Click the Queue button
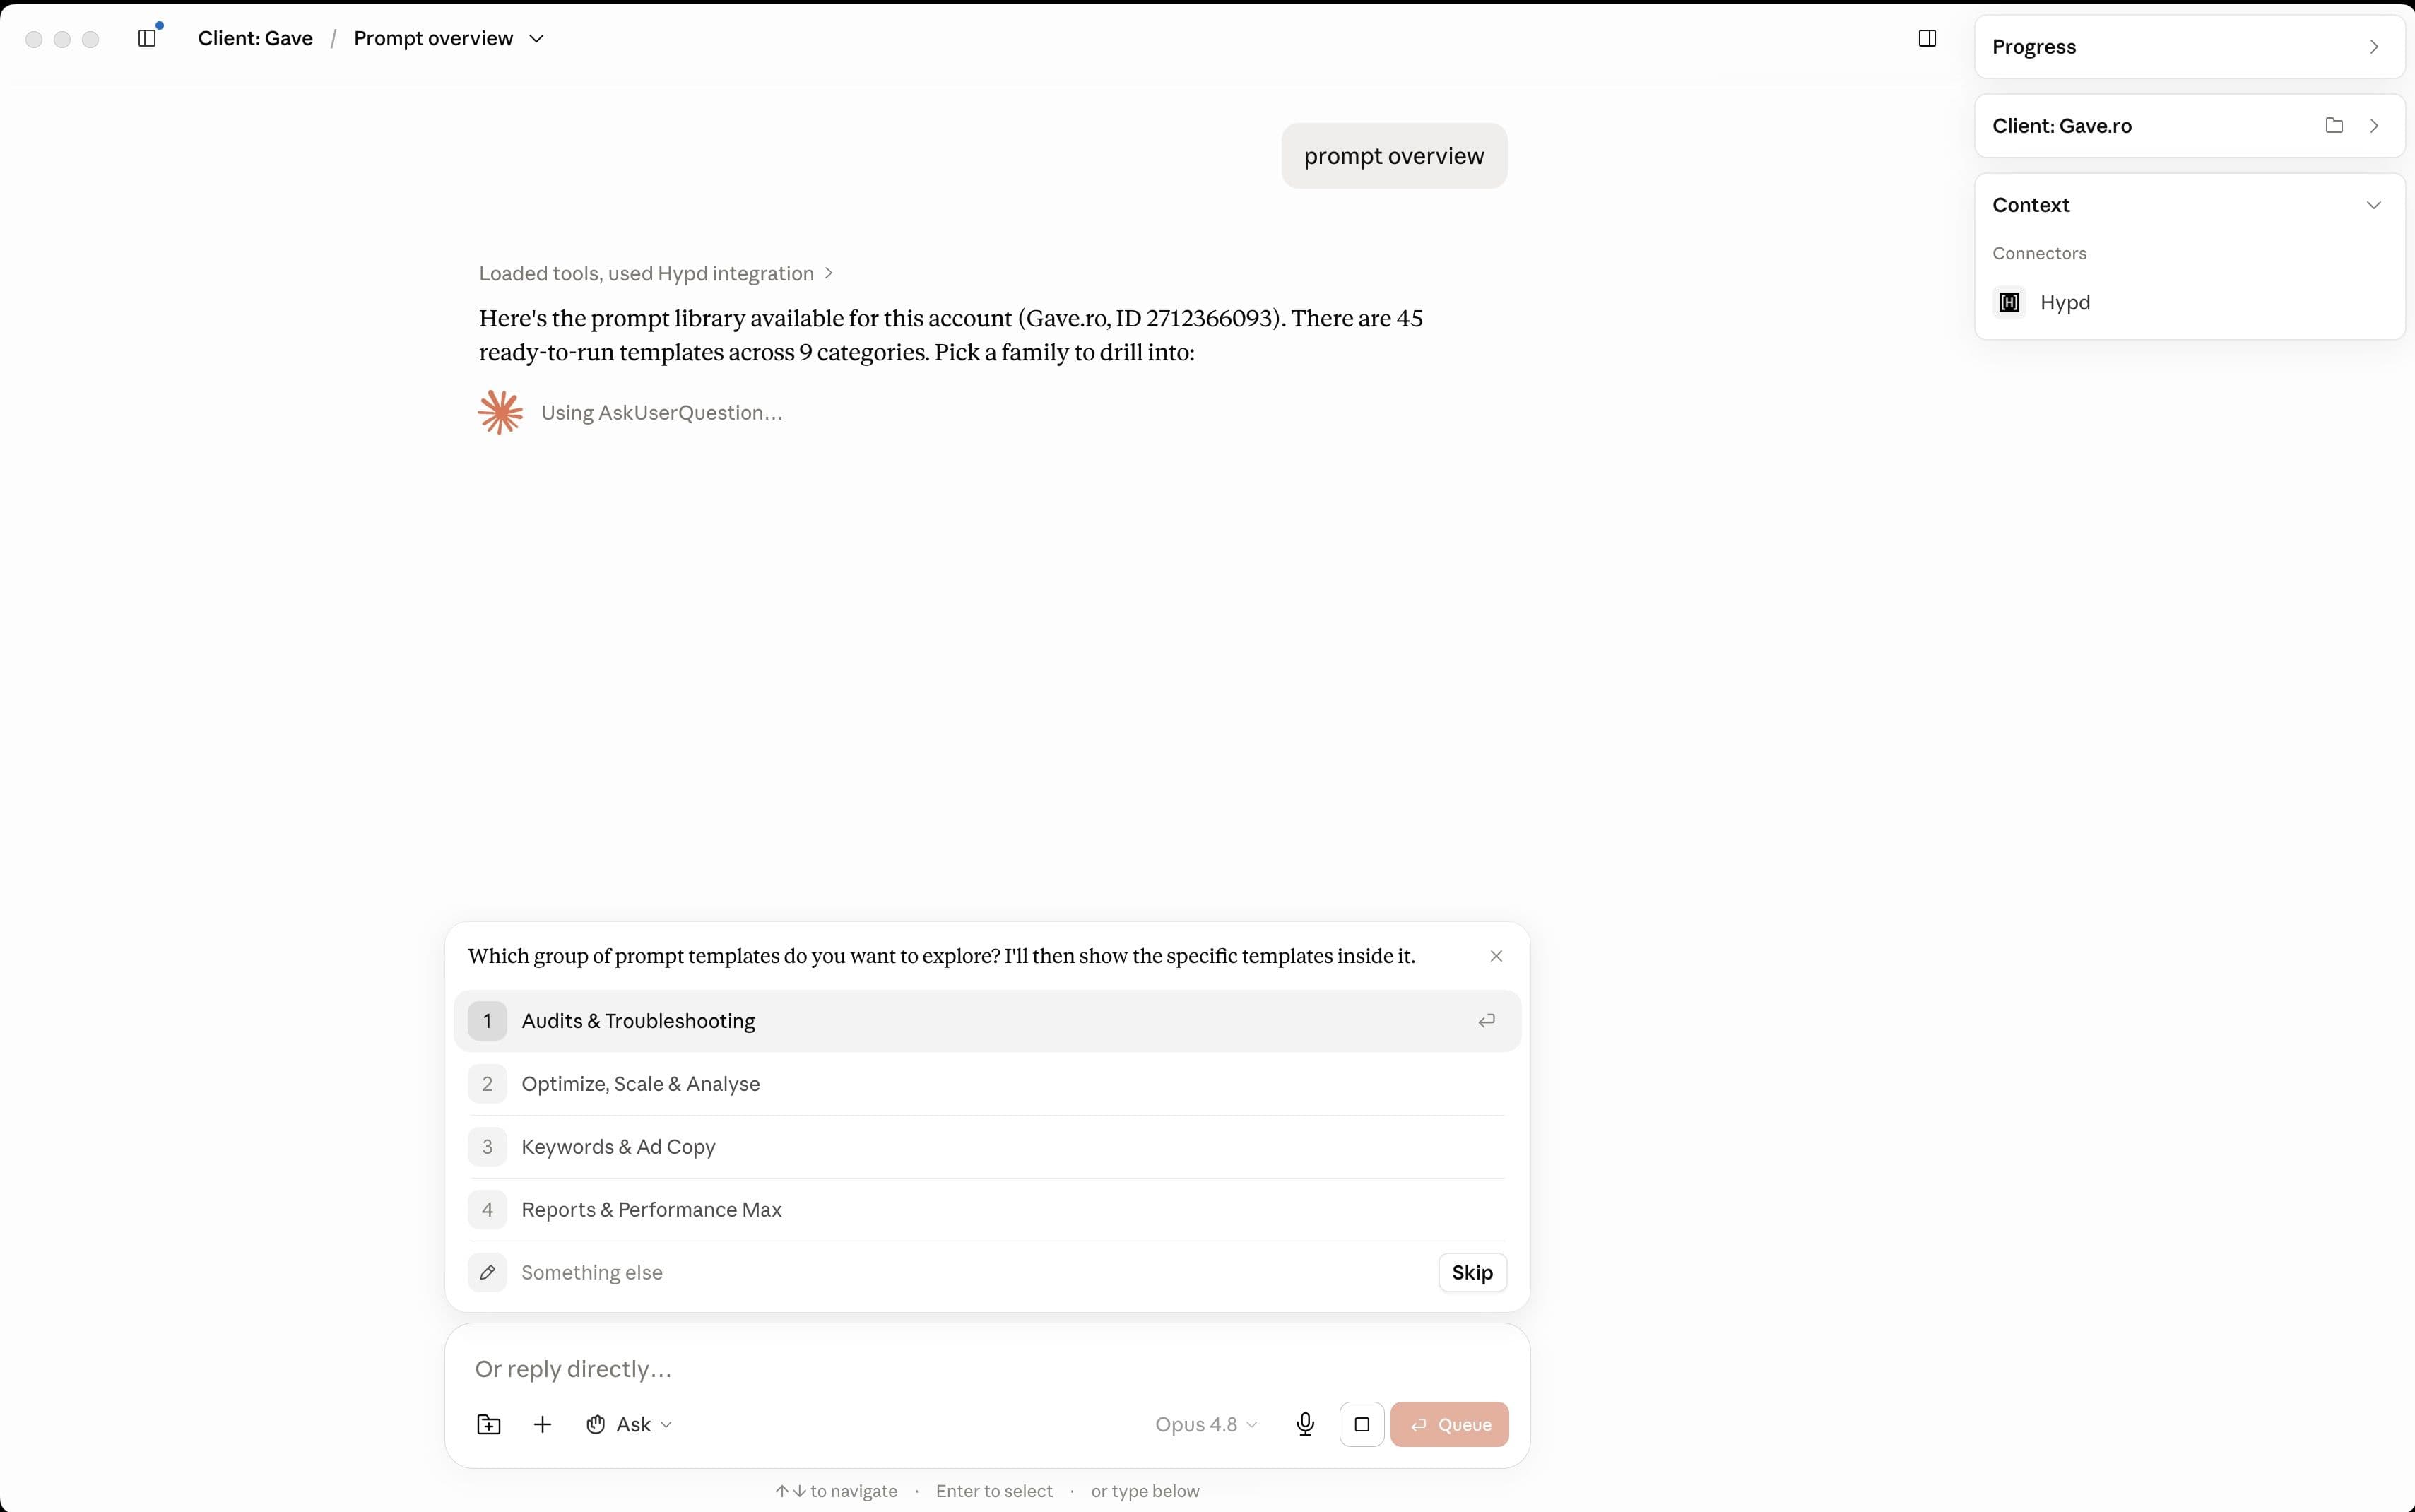This screenshot has height=1512, width=2415. click(x=1449, y=1424)
